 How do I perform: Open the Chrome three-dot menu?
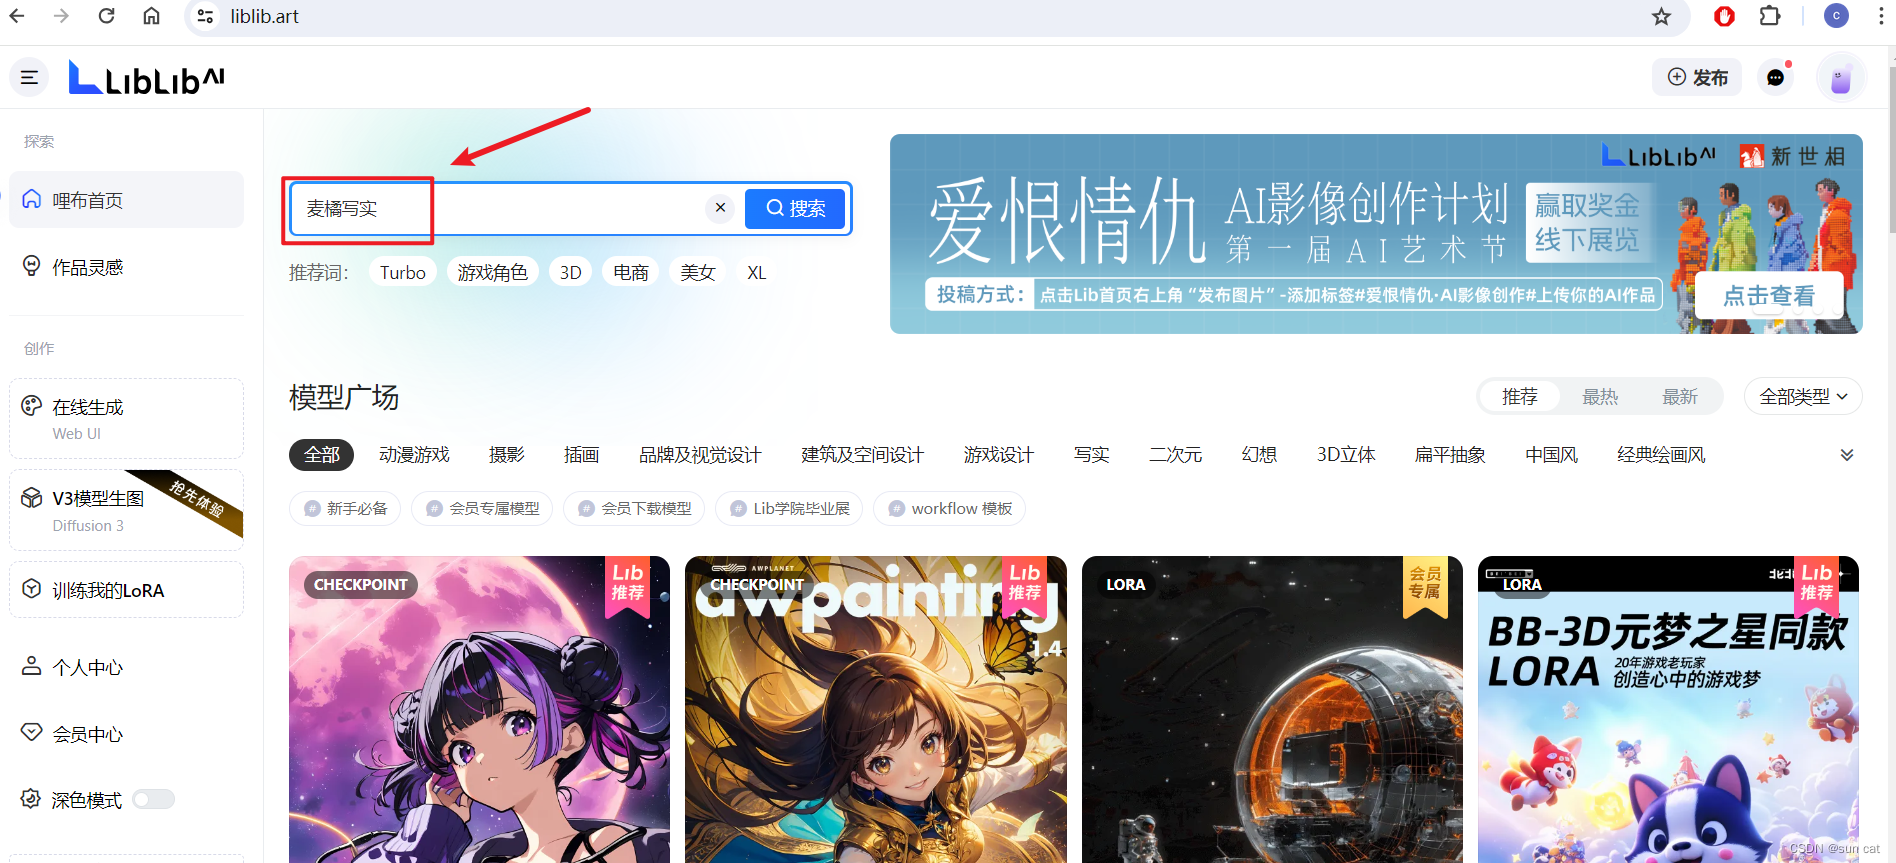pyautogui.click(x=1881, y=16)
